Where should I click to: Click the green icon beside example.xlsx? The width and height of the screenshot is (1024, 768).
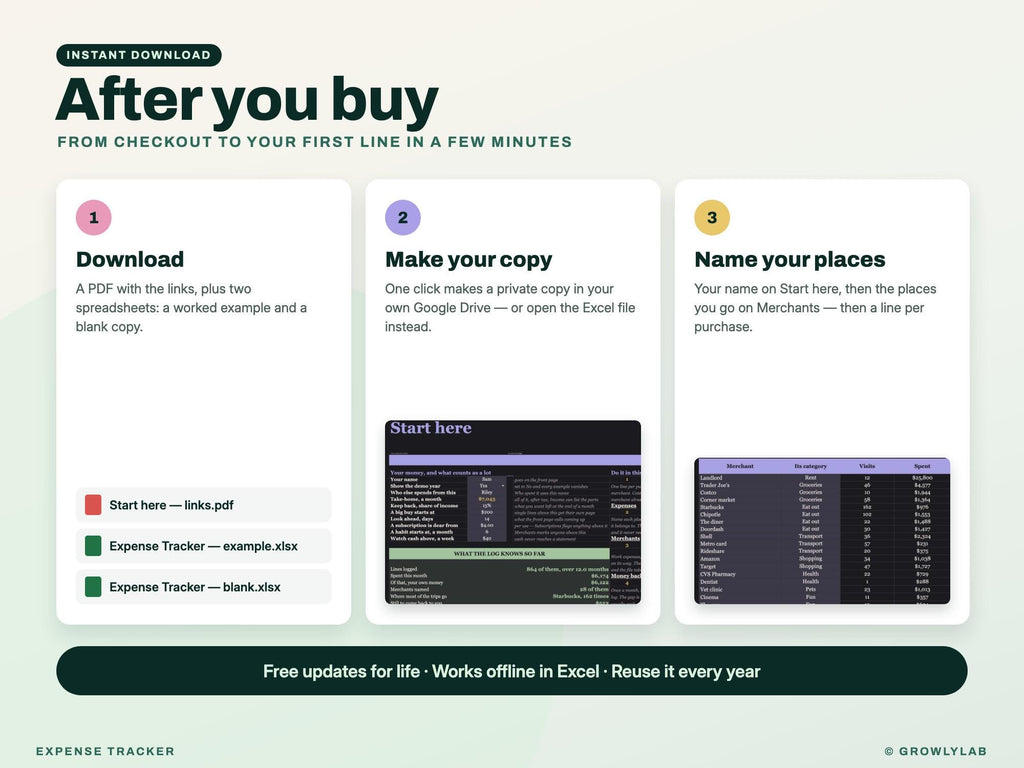[93, 546]
